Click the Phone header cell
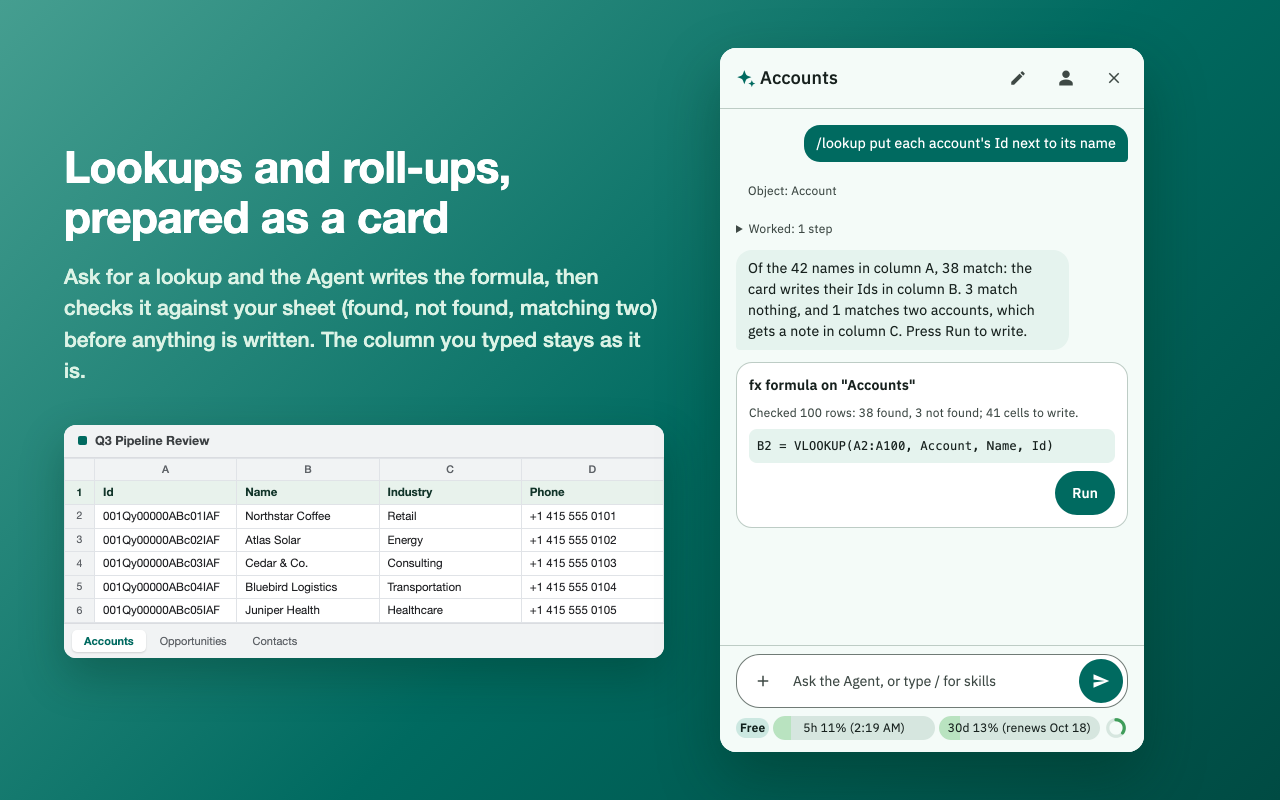The image size is (1280, 800). click(592, 492)
